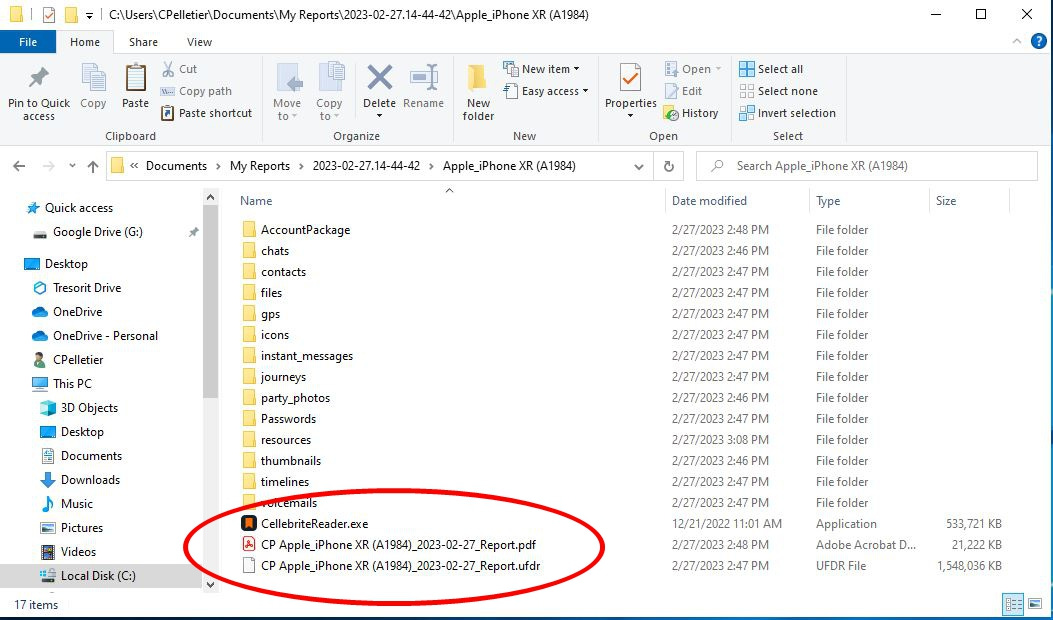The height and width of the screenshot is (620, 1053).
Task: Click Invert selection in ribbon
Action: point(787,113)
